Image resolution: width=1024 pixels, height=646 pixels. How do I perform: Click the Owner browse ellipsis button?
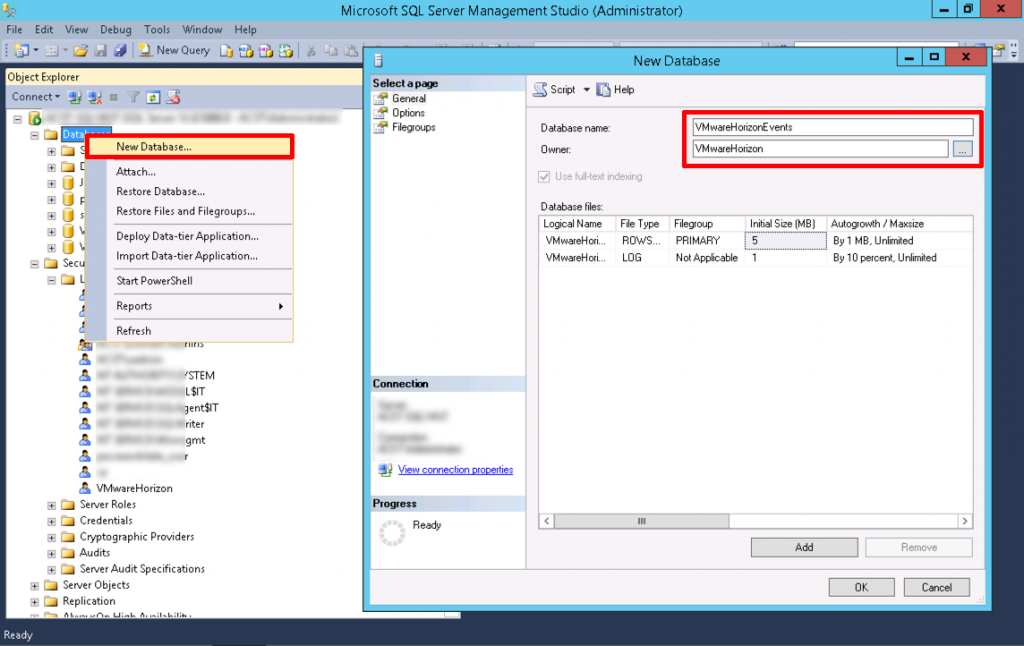click(x=963, y=148)
